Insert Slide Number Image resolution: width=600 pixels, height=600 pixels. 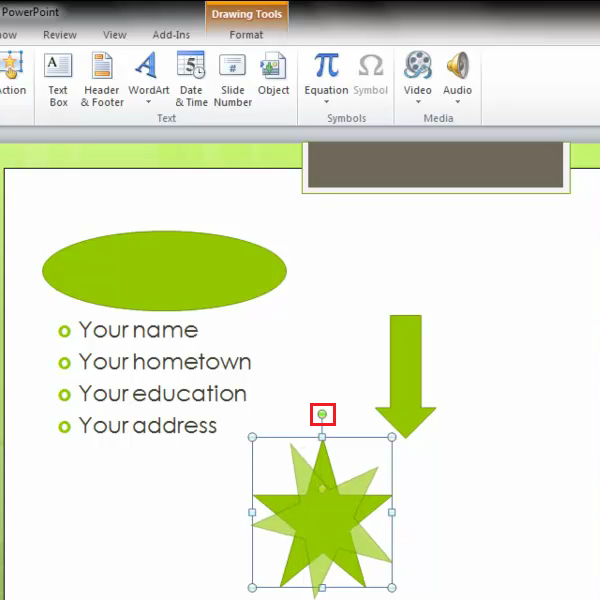click(232, 80)
